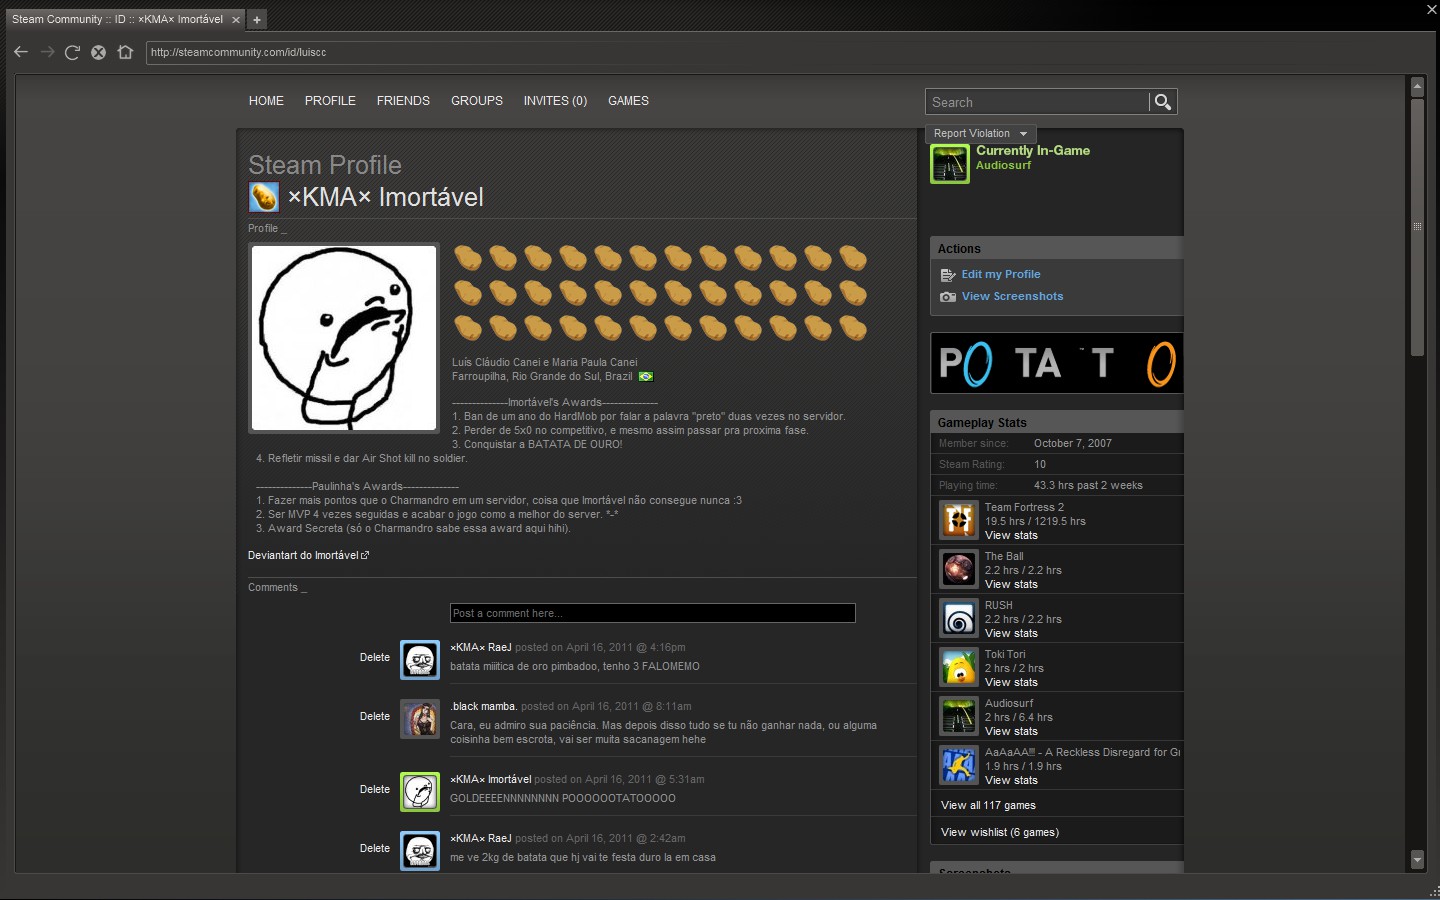View stats for Team Fortress 2

pyautogui.click(x=1011, y=535)
